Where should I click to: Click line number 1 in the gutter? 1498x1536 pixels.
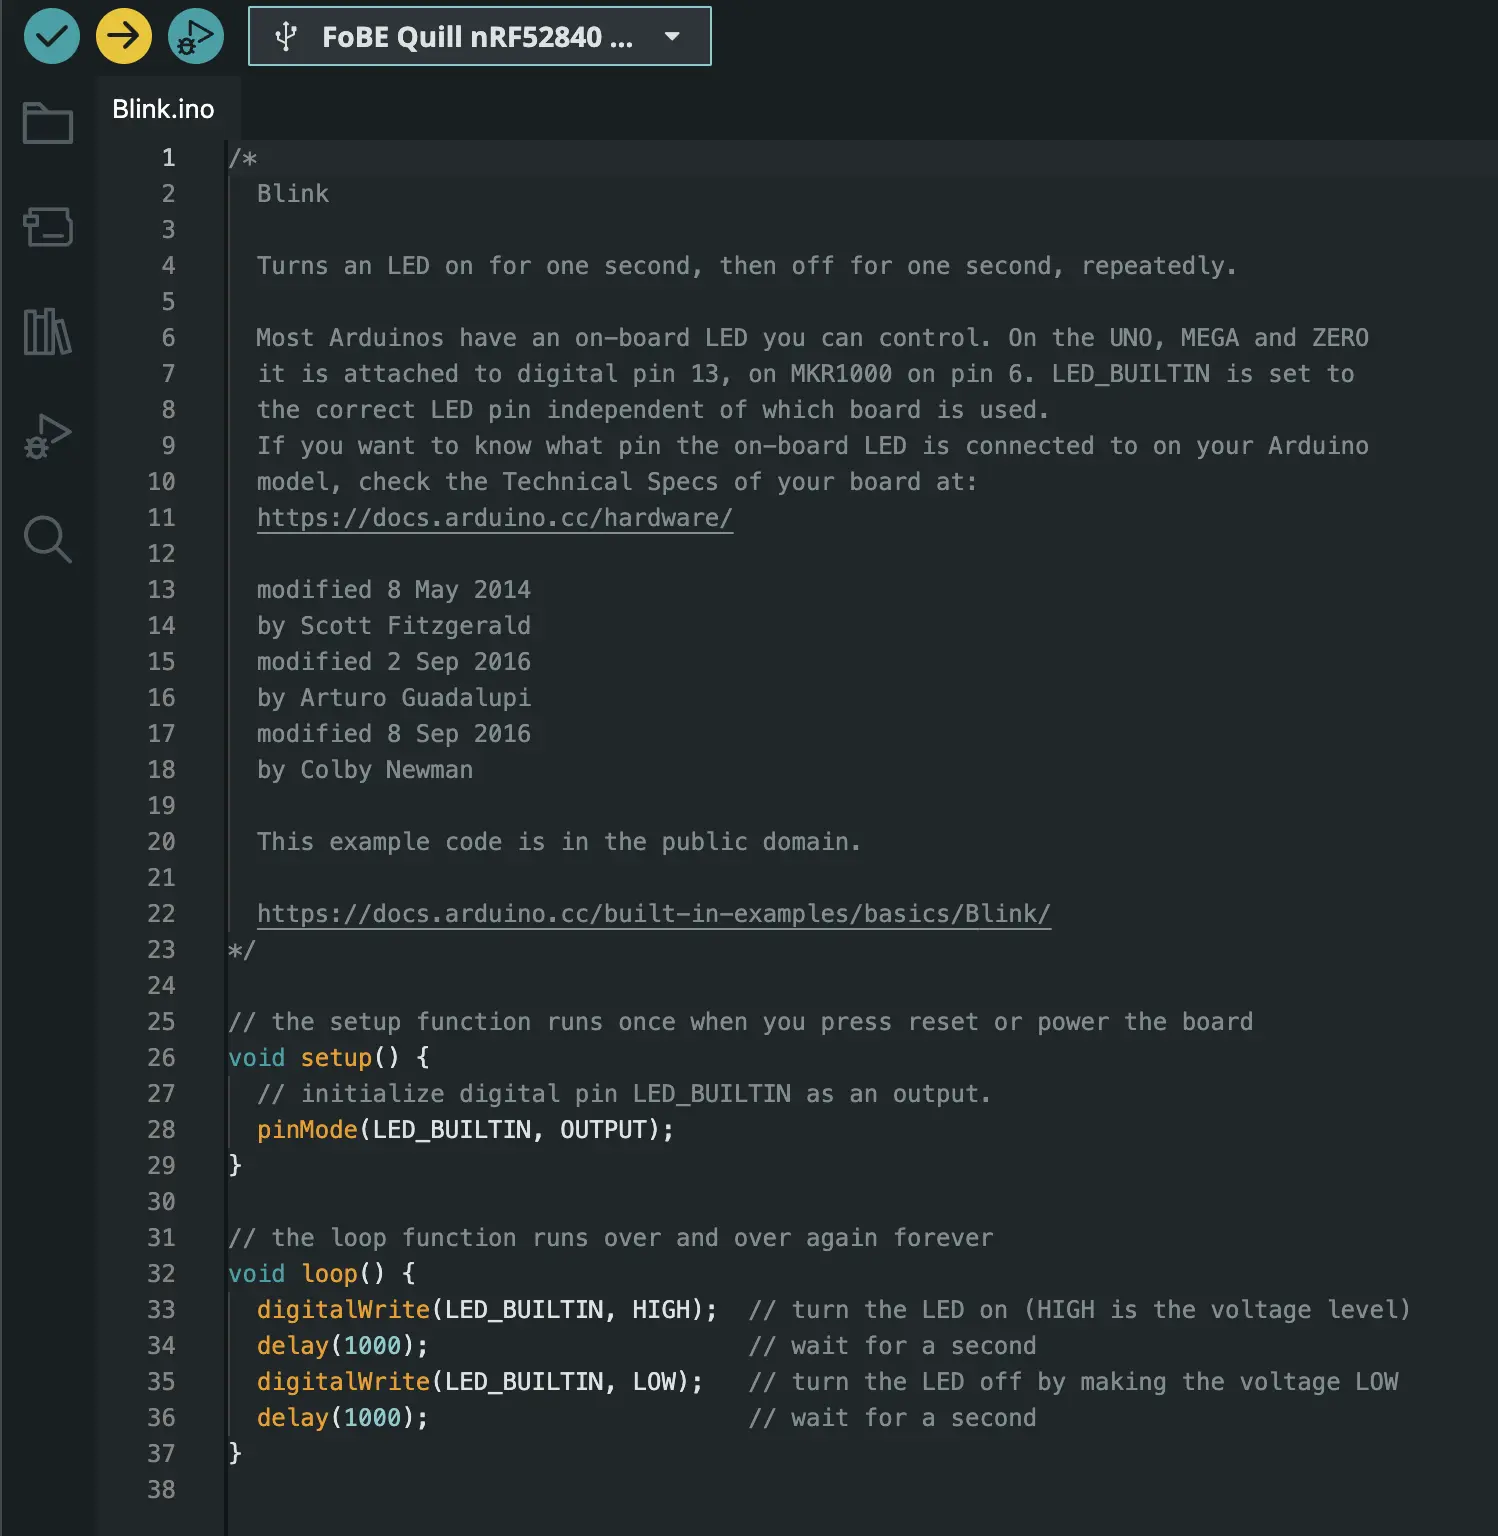(168, 157)
